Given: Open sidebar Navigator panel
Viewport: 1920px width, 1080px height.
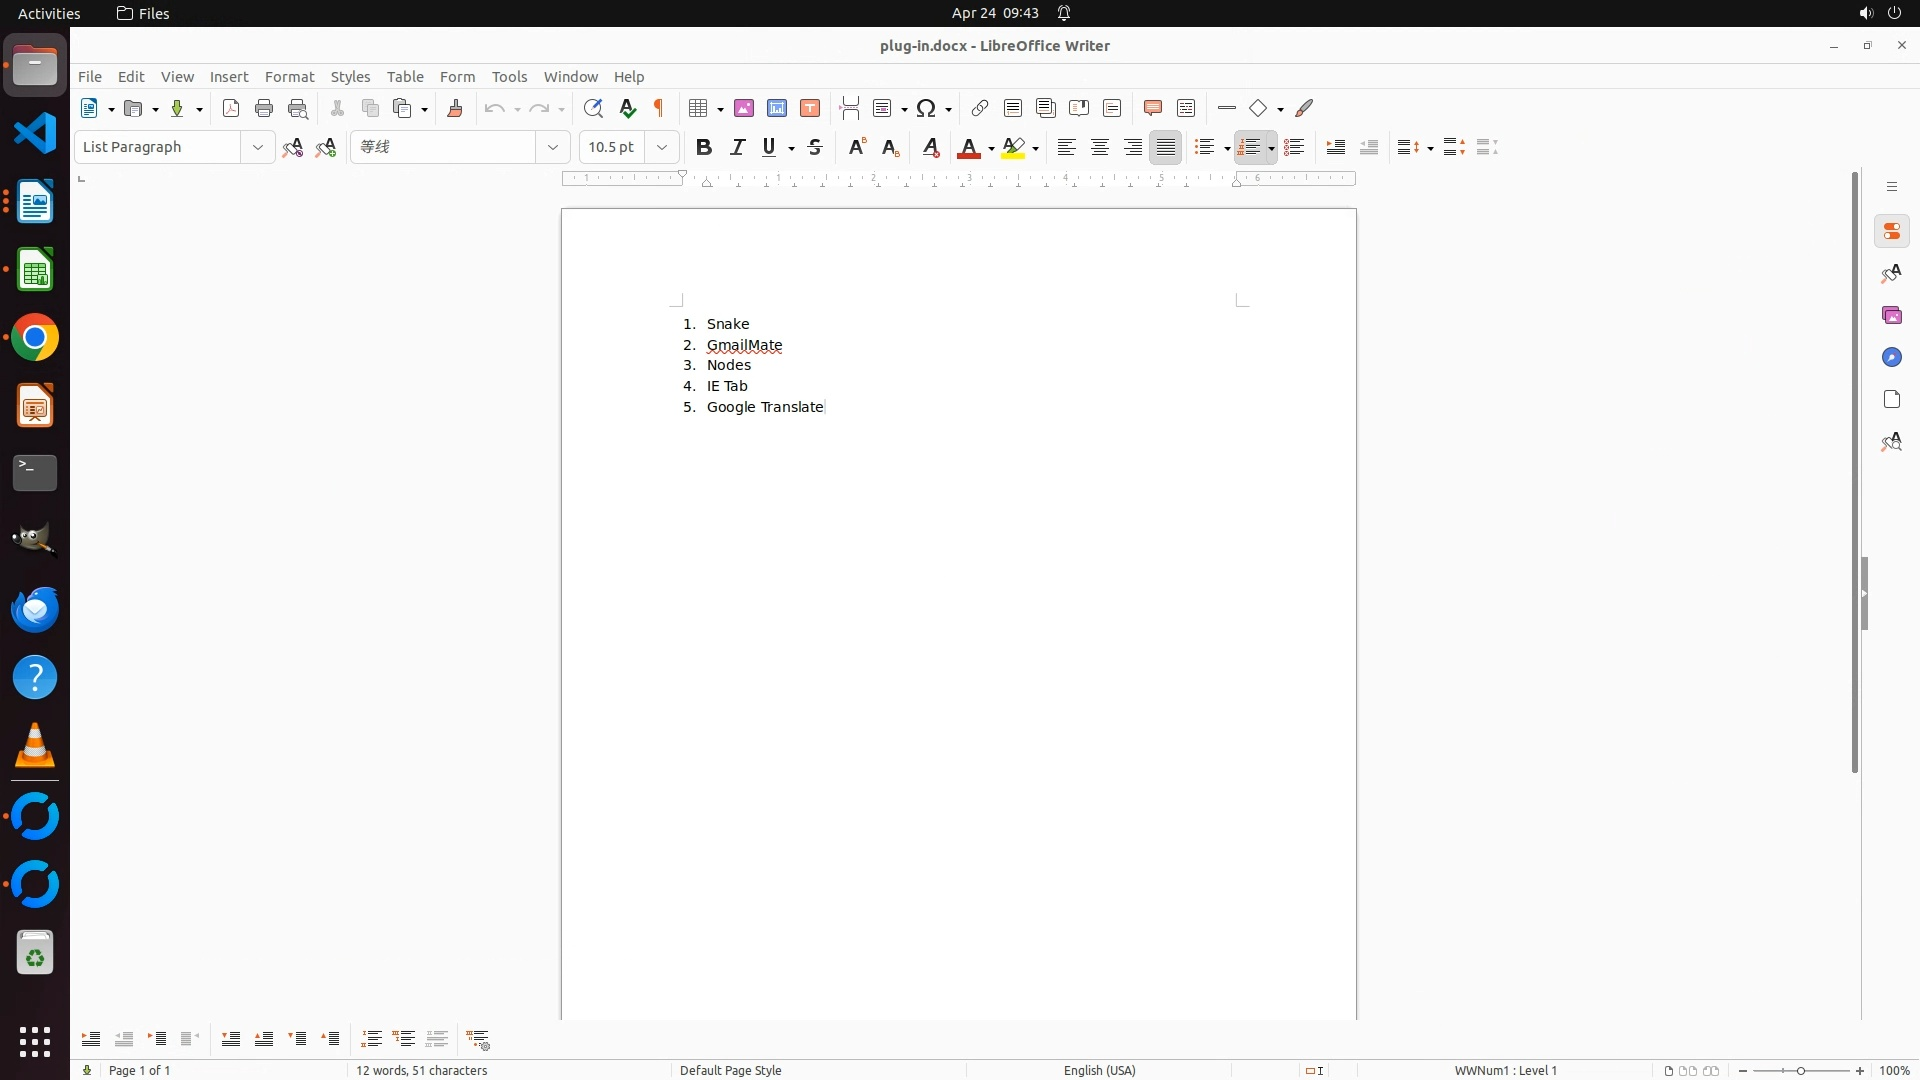Looking at the screenshot, I should [1891, 357].
